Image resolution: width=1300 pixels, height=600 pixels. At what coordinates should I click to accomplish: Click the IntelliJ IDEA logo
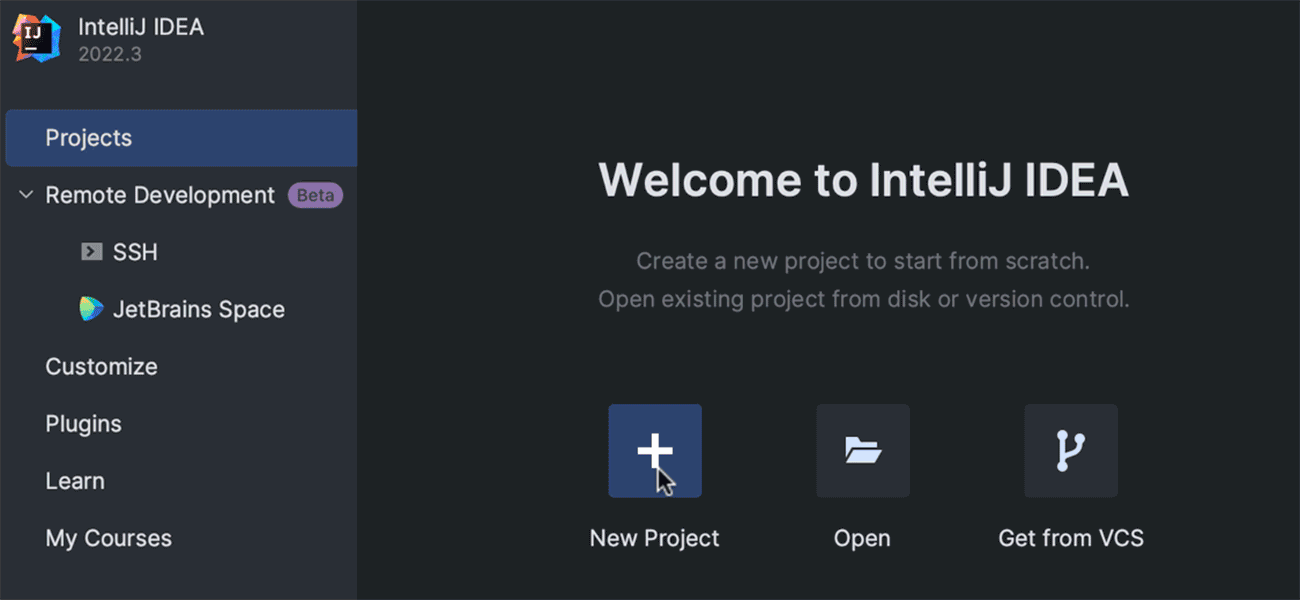(x=37, y=38)
